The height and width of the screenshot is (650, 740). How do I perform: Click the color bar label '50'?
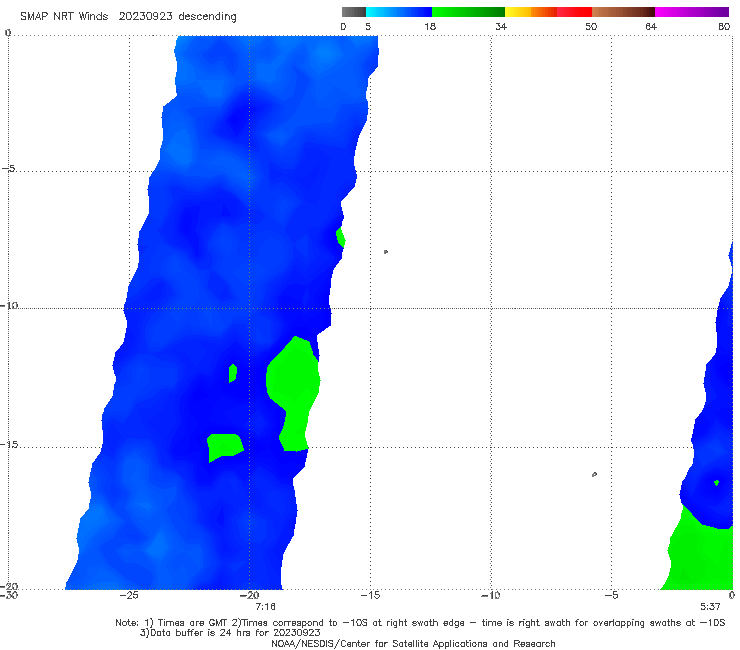click(x=591, y=26)
